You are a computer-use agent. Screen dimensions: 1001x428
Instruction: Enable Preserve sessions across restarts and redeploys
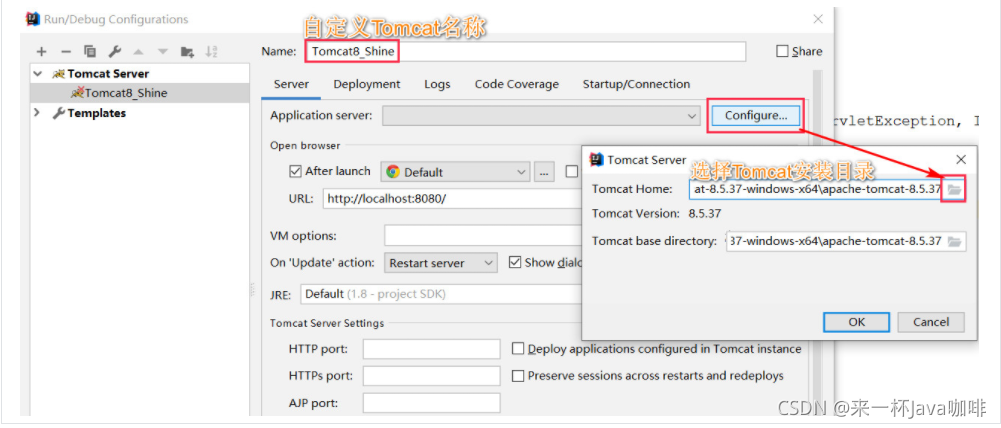tap(518, 376)
